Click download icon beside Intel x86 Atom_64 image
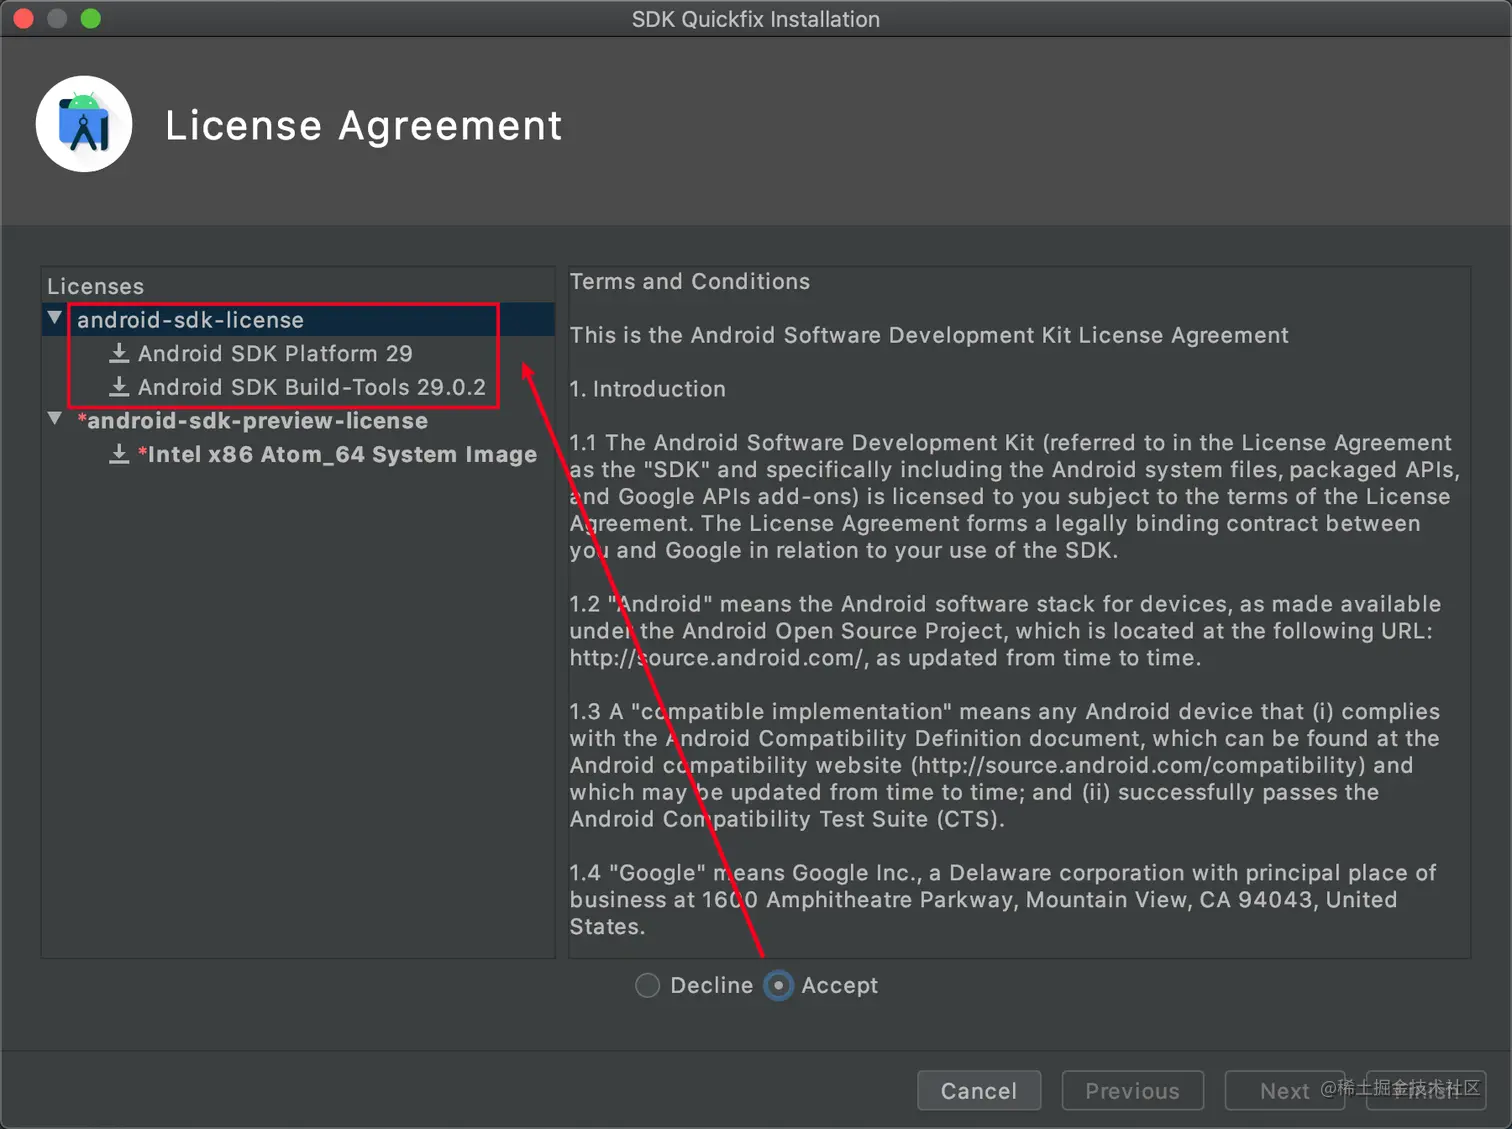The image size is (1512, 1129). point(119,454)
